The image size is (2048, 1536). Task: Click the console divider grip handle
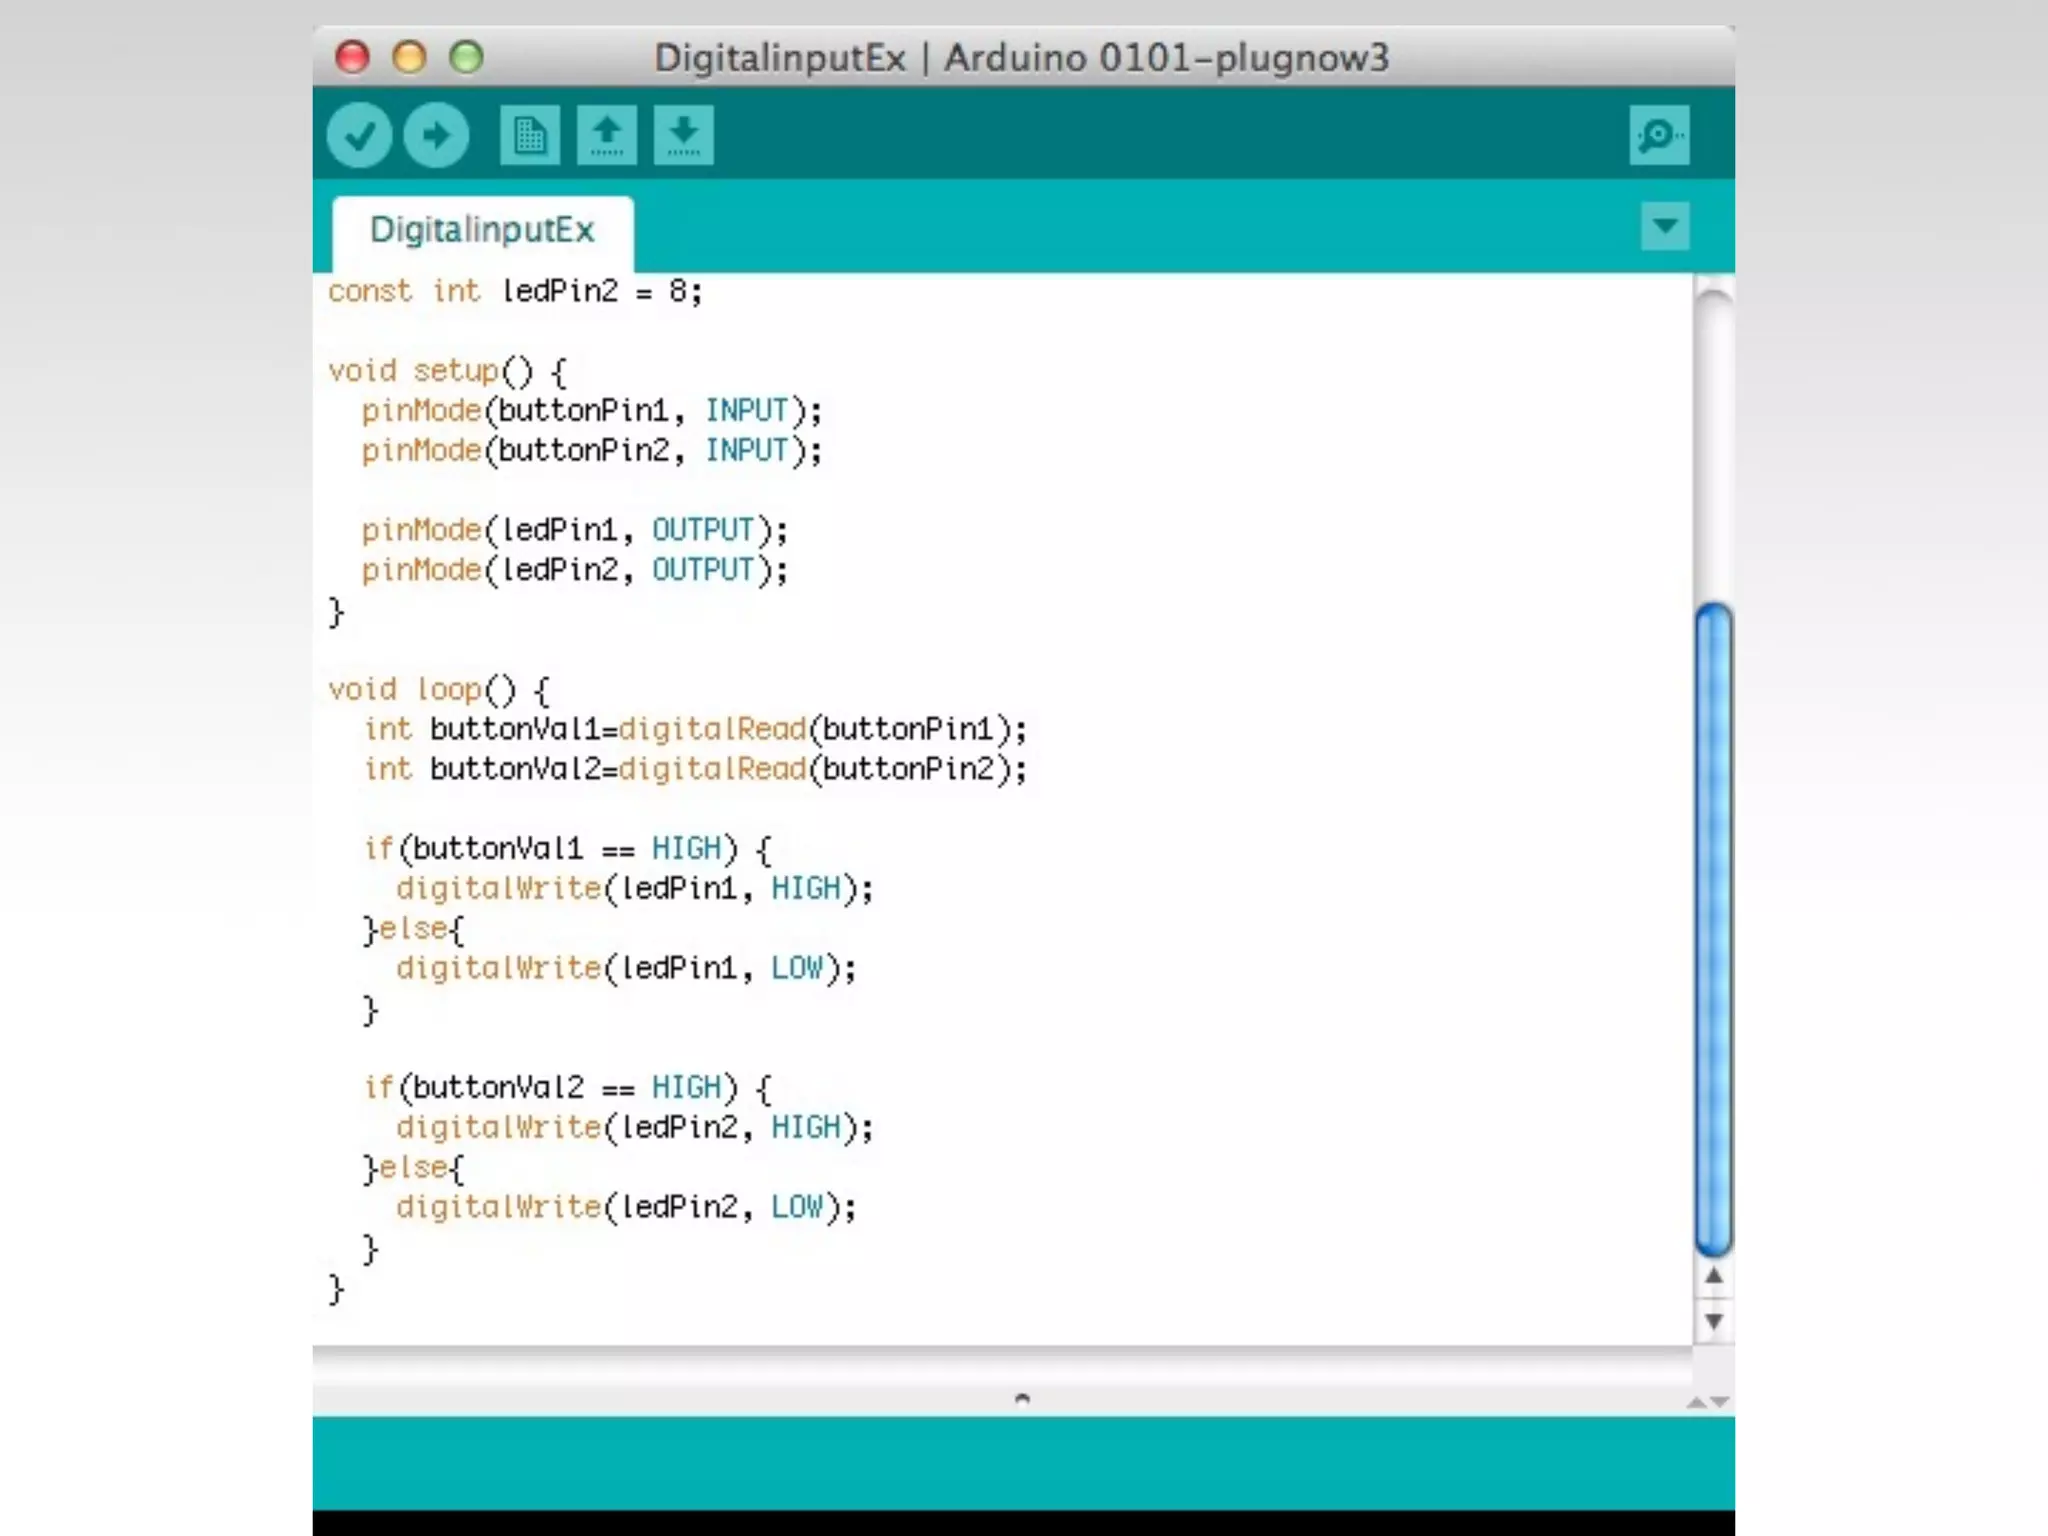pyautogui.click(x=1022, y=1398)
